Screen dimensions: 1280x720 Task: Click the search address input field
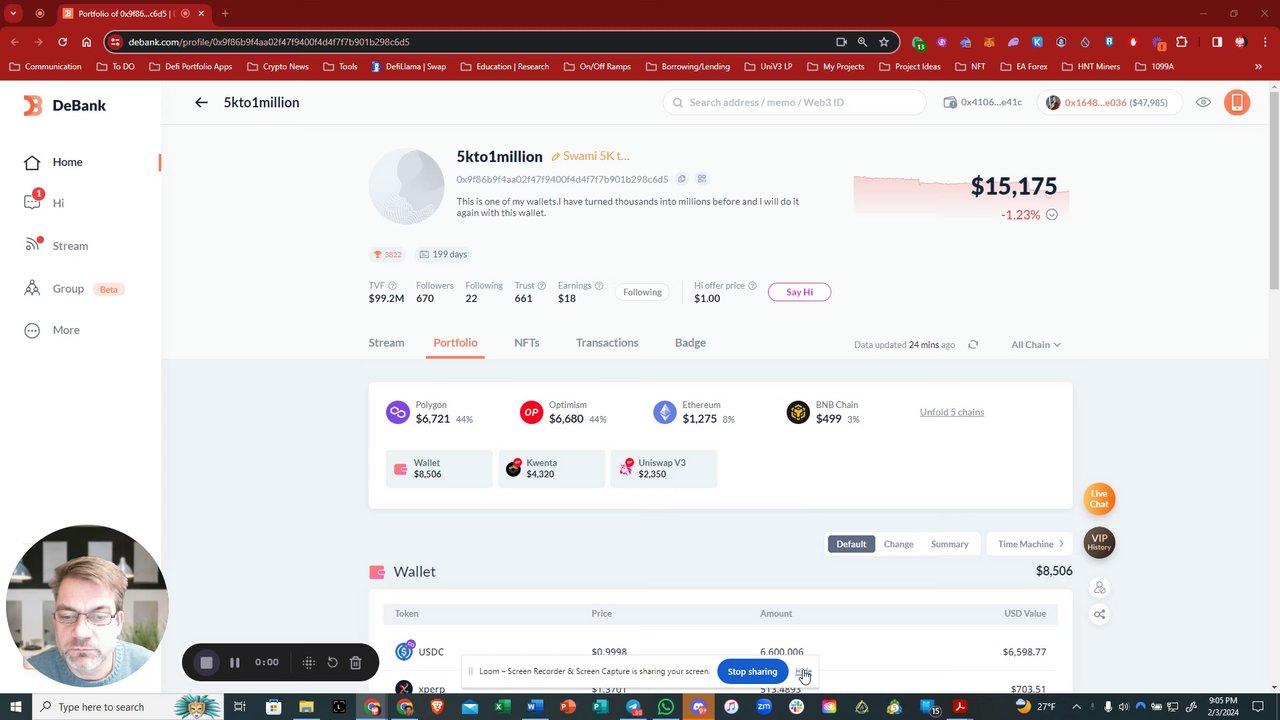[x=795, y=102]
